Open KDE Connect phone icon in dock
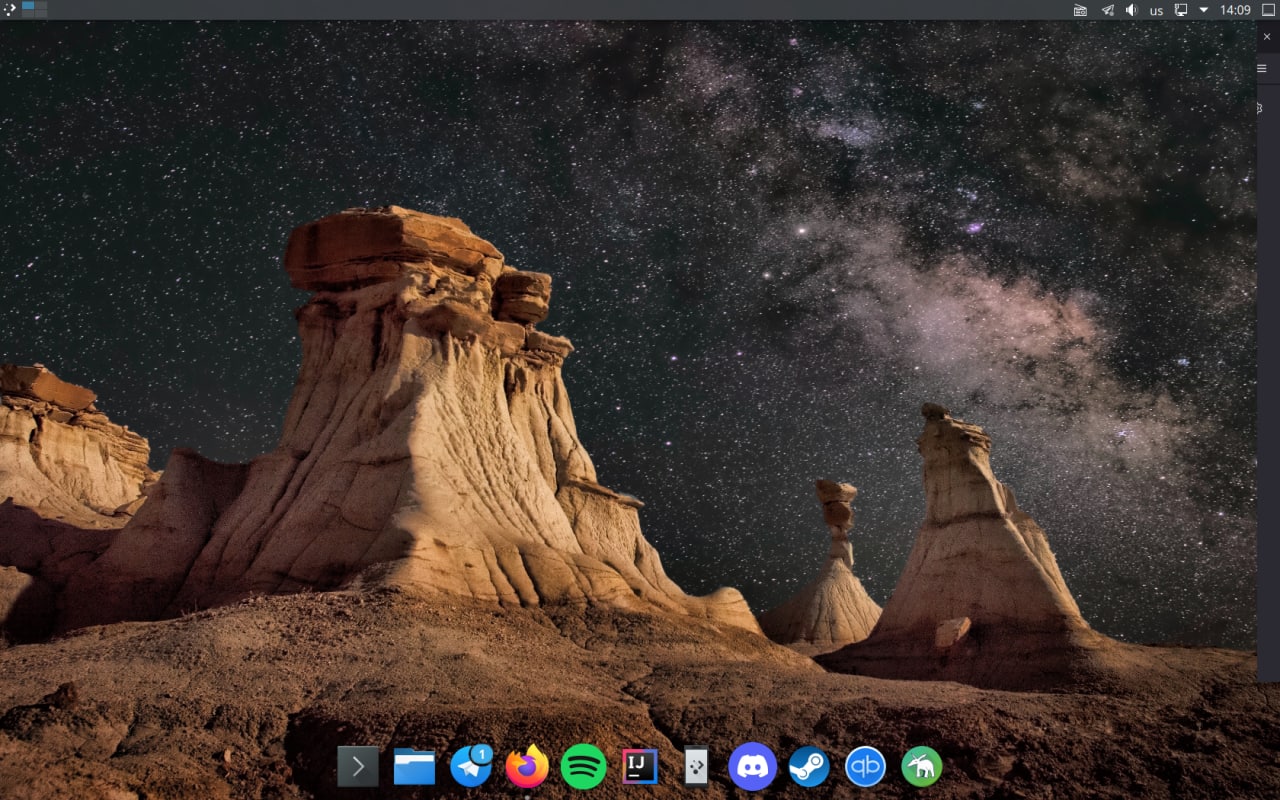This screenshot has width=1280, height=800. 696,767
